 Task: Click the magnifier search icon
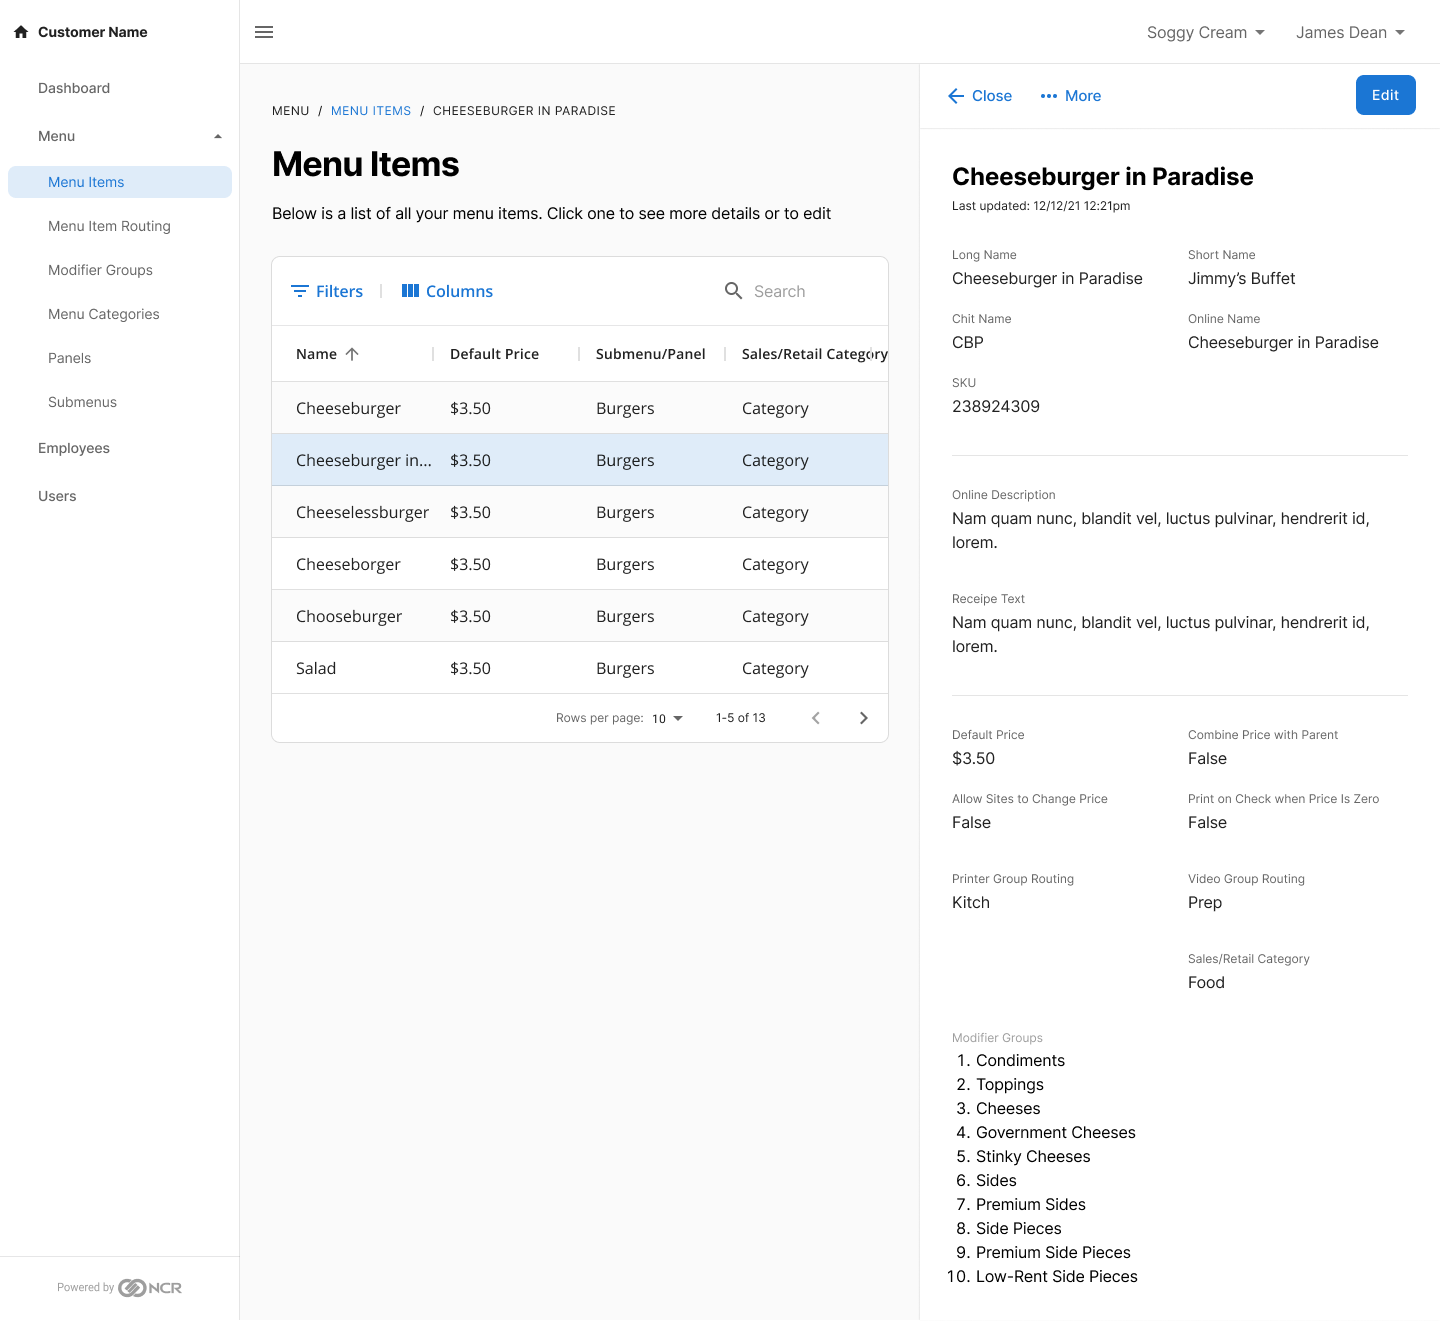[733, 291]
